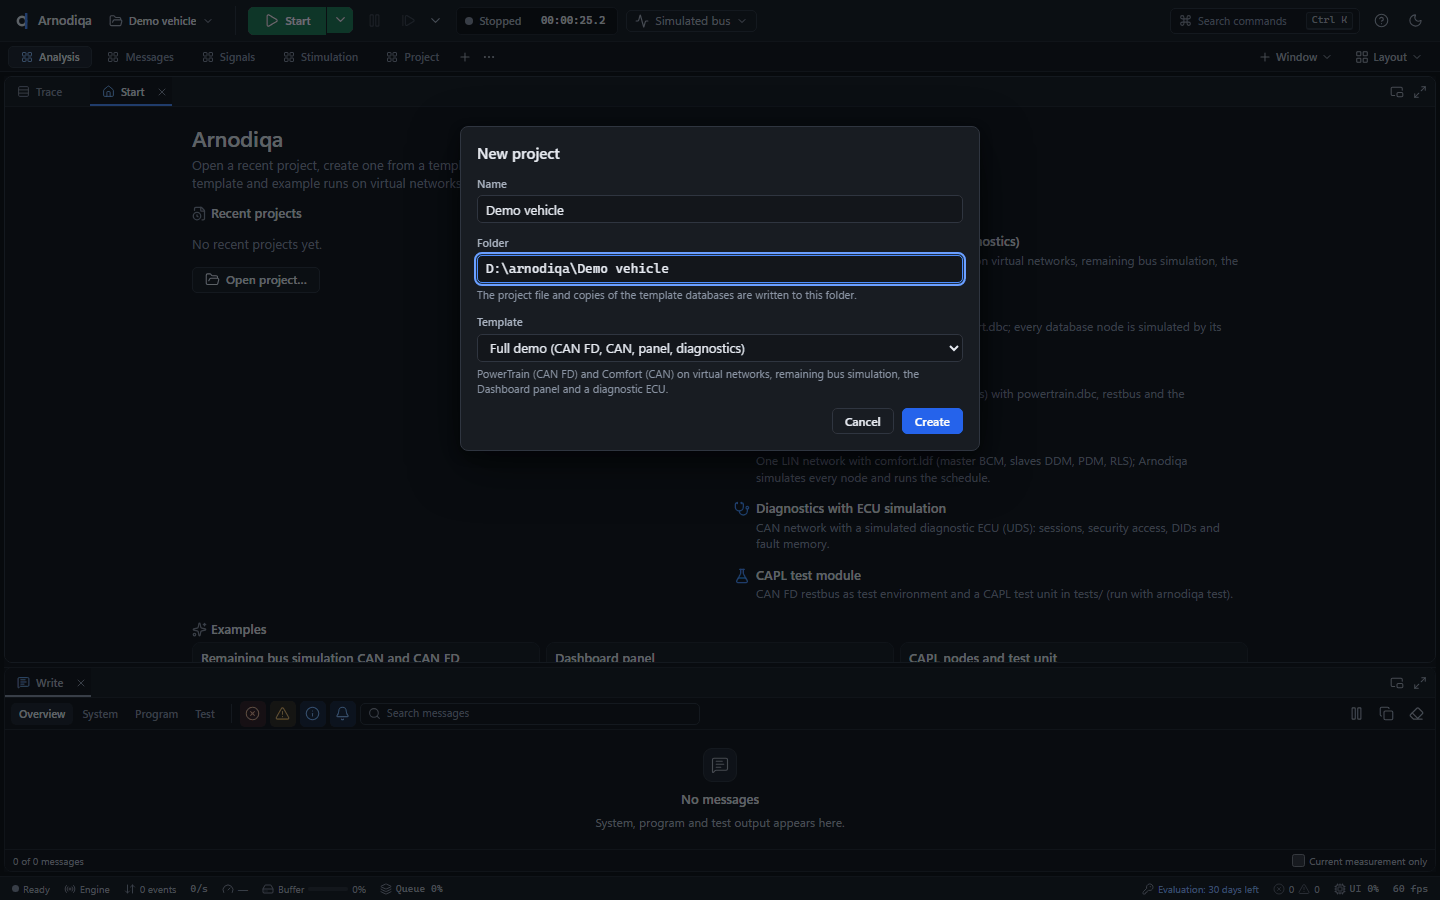Select the Test filter in Write panel
The width and height of the screenshot is (1440, 900).
(205, 714)
